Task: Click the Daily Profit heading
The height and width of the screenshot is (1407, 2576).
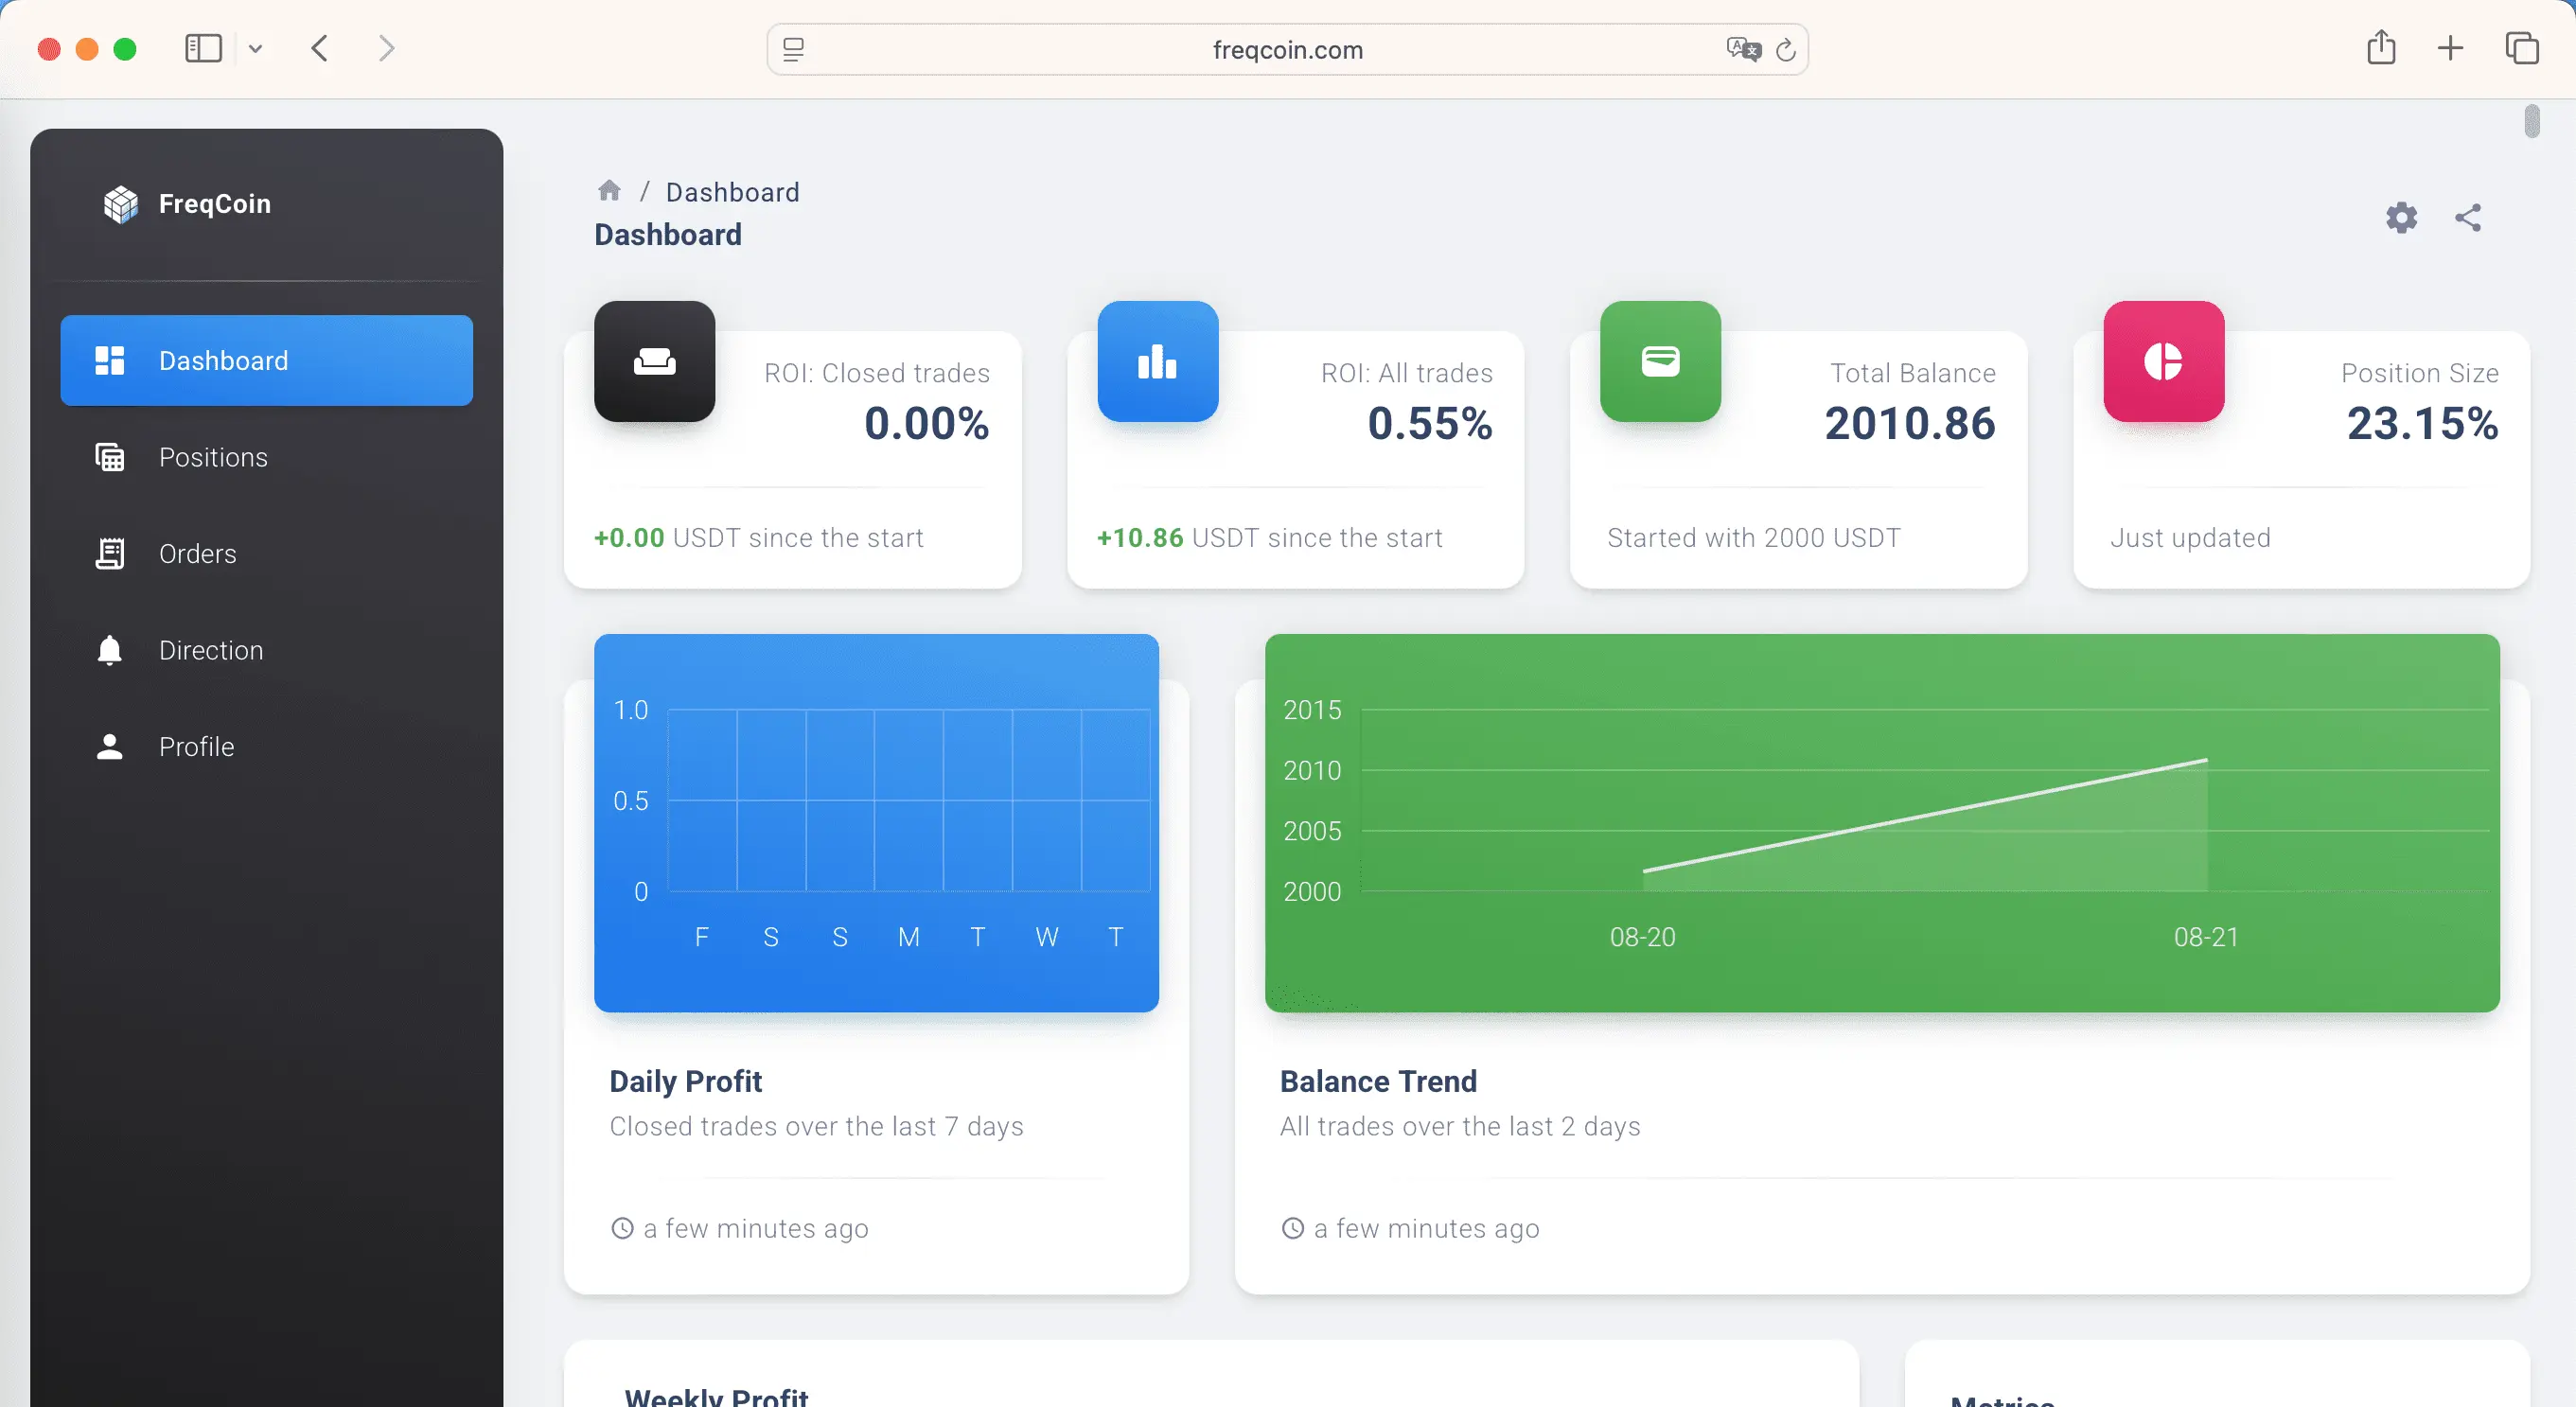Action: point(685,1081)
